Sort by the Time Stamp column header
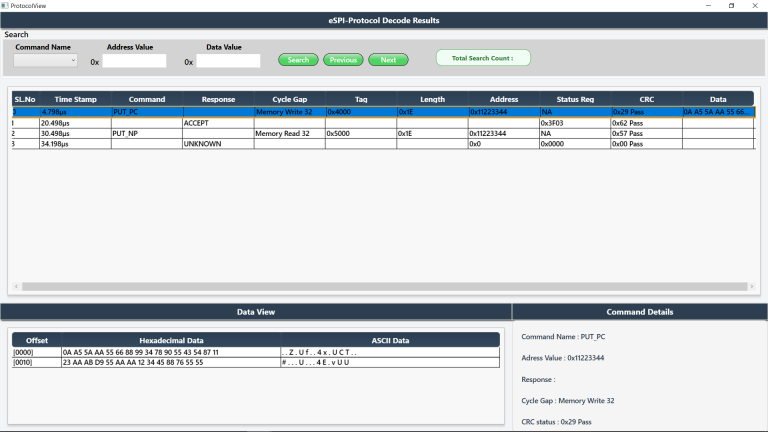Screen dimensions: 768x432 pyautogui.click(x=75, y=99)
